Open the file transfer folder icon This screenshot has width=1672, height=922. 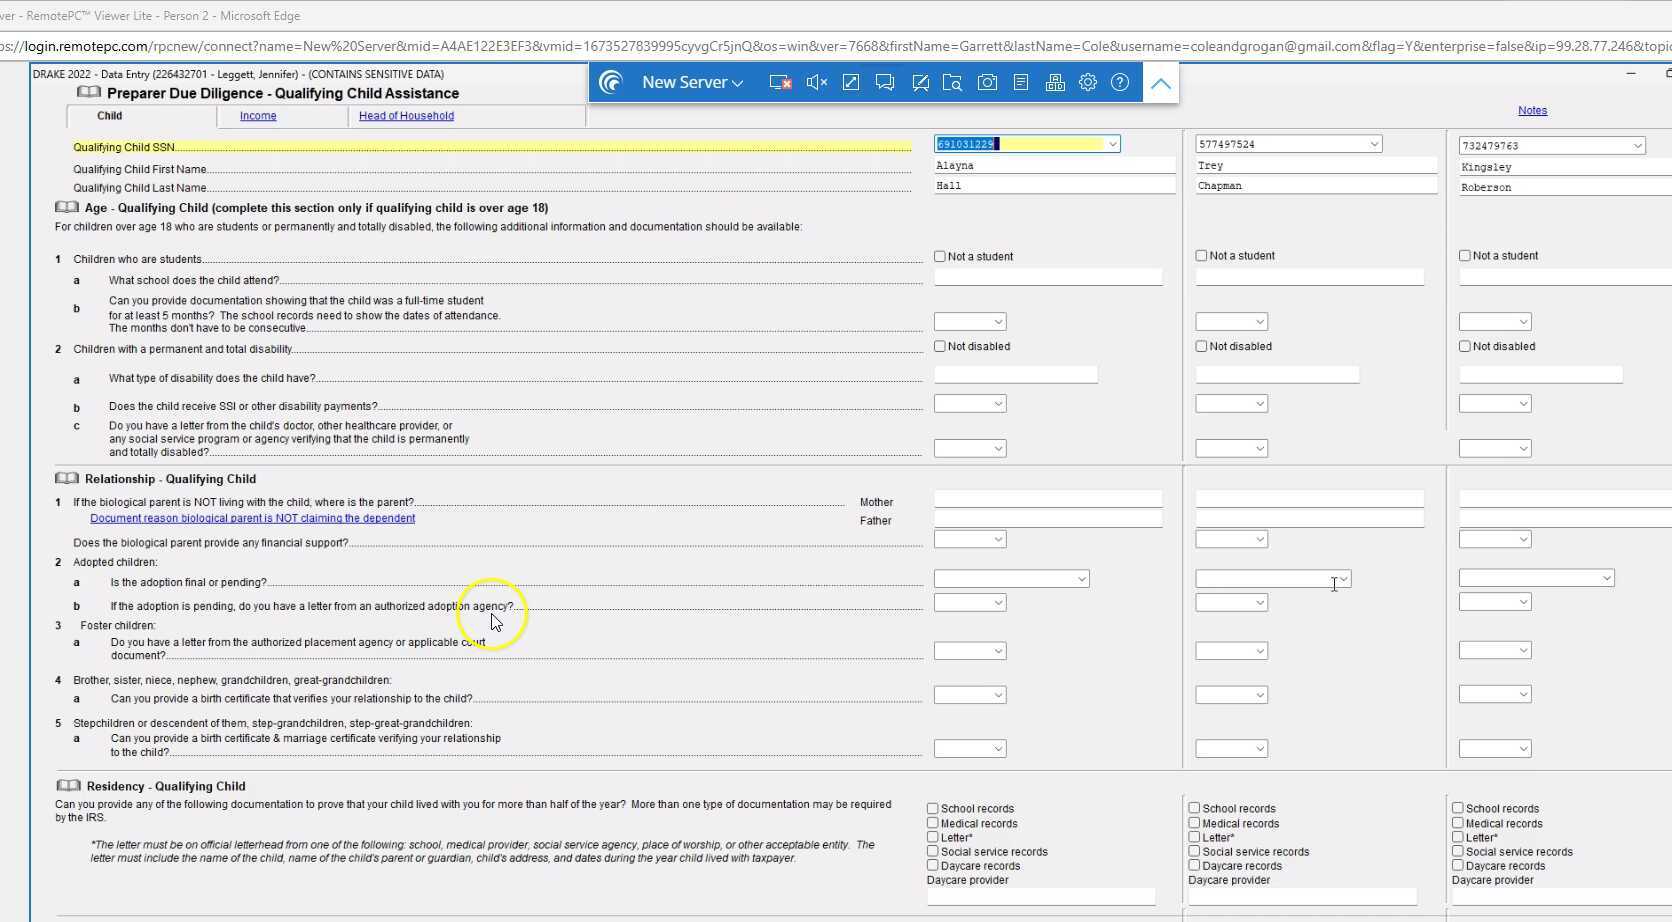point(952,83)
